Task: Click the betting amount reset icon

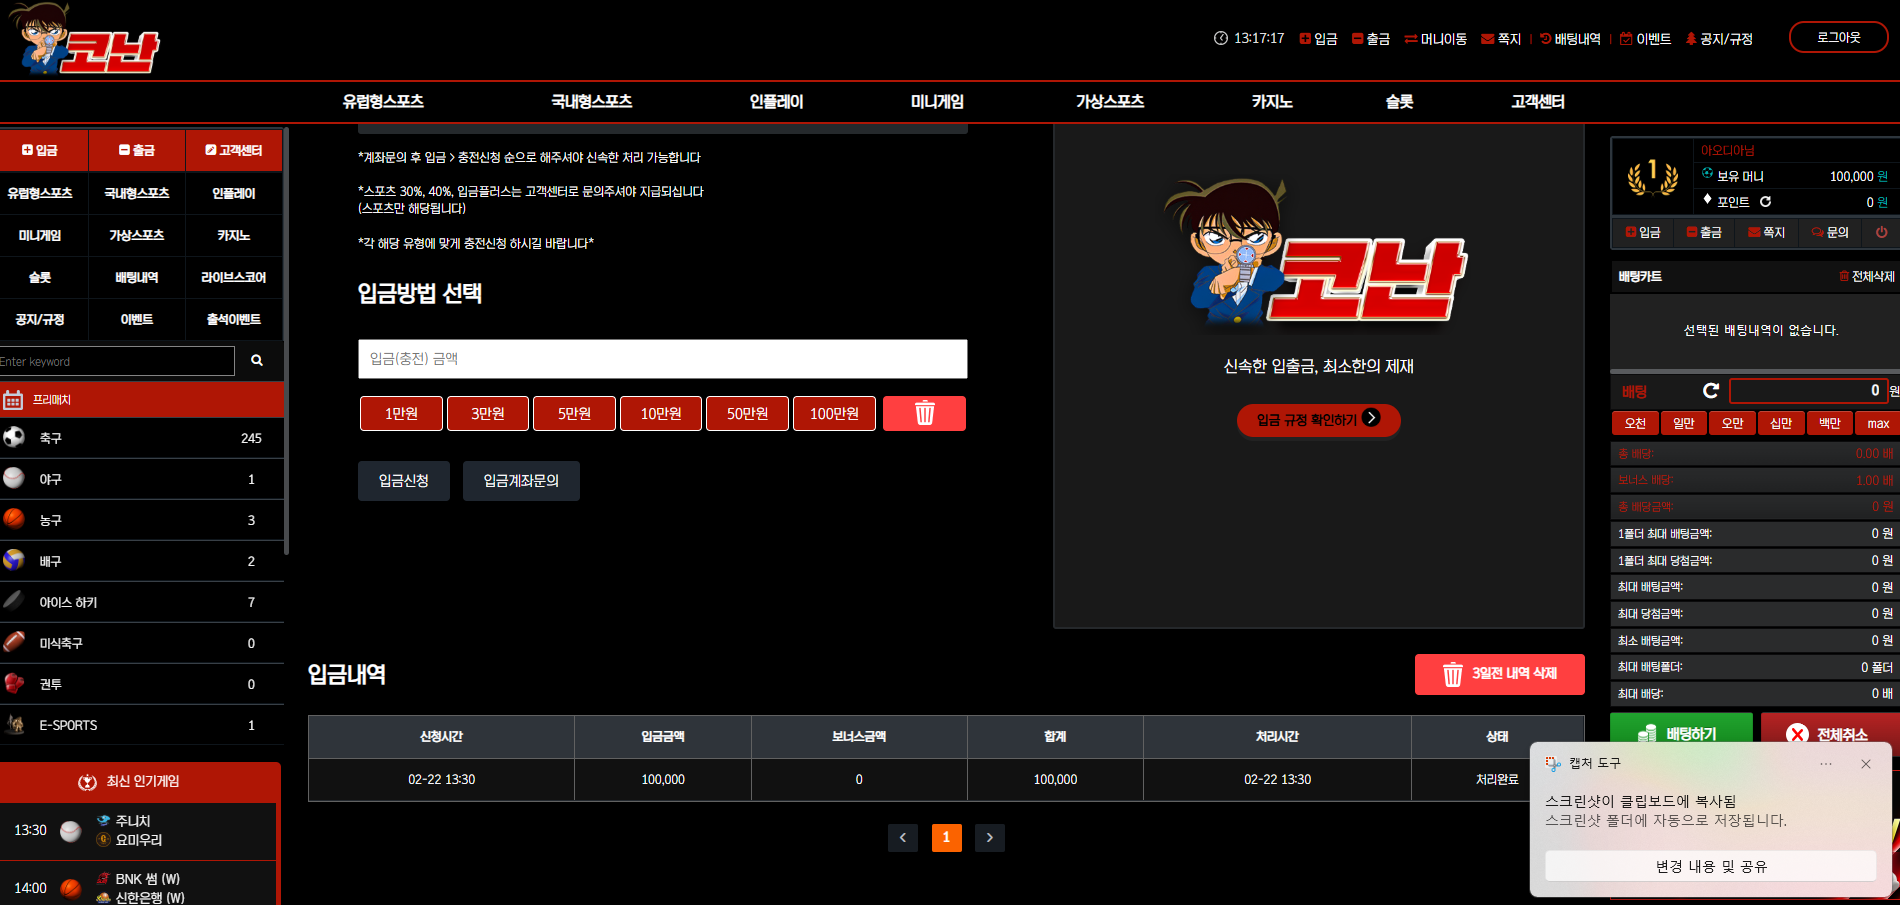Action: point(1710,390)
